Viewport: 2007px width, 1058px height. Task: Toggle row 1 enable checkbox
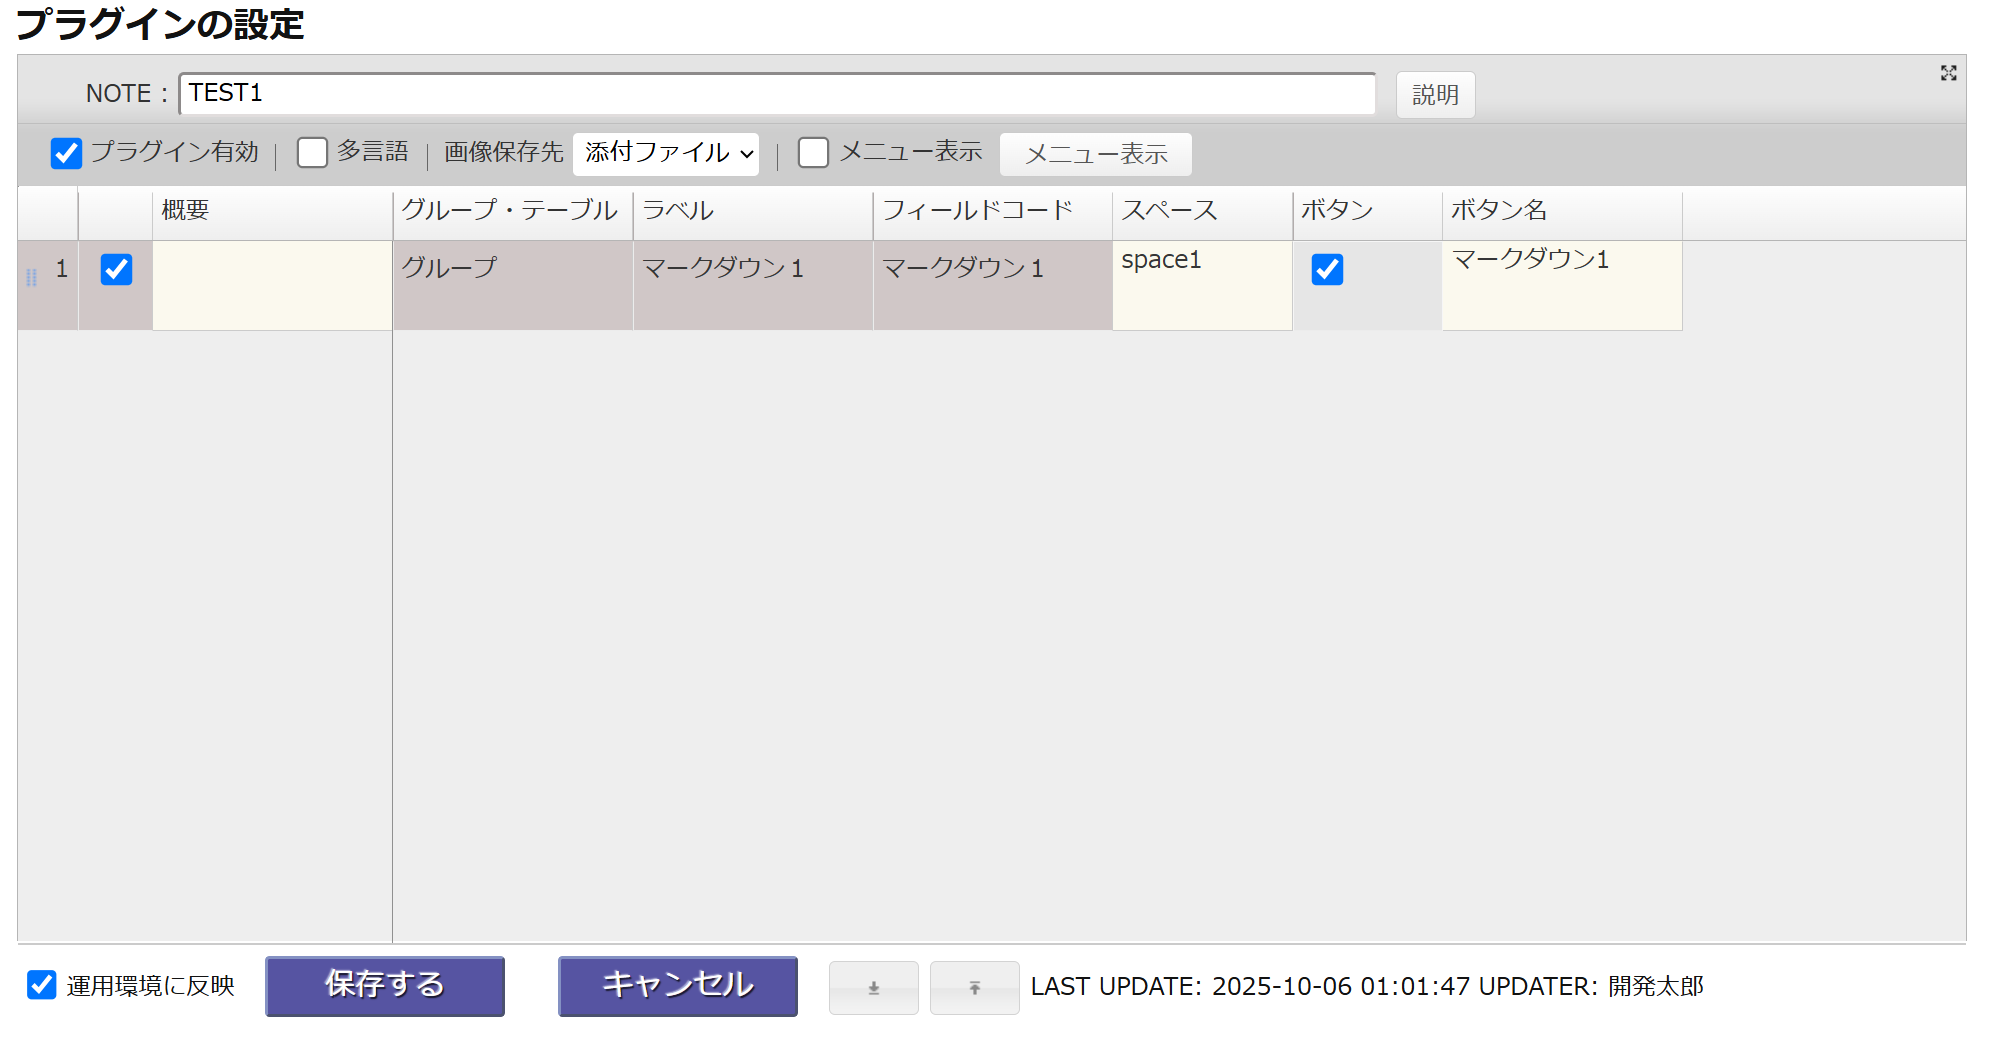[x=116, y=269]
